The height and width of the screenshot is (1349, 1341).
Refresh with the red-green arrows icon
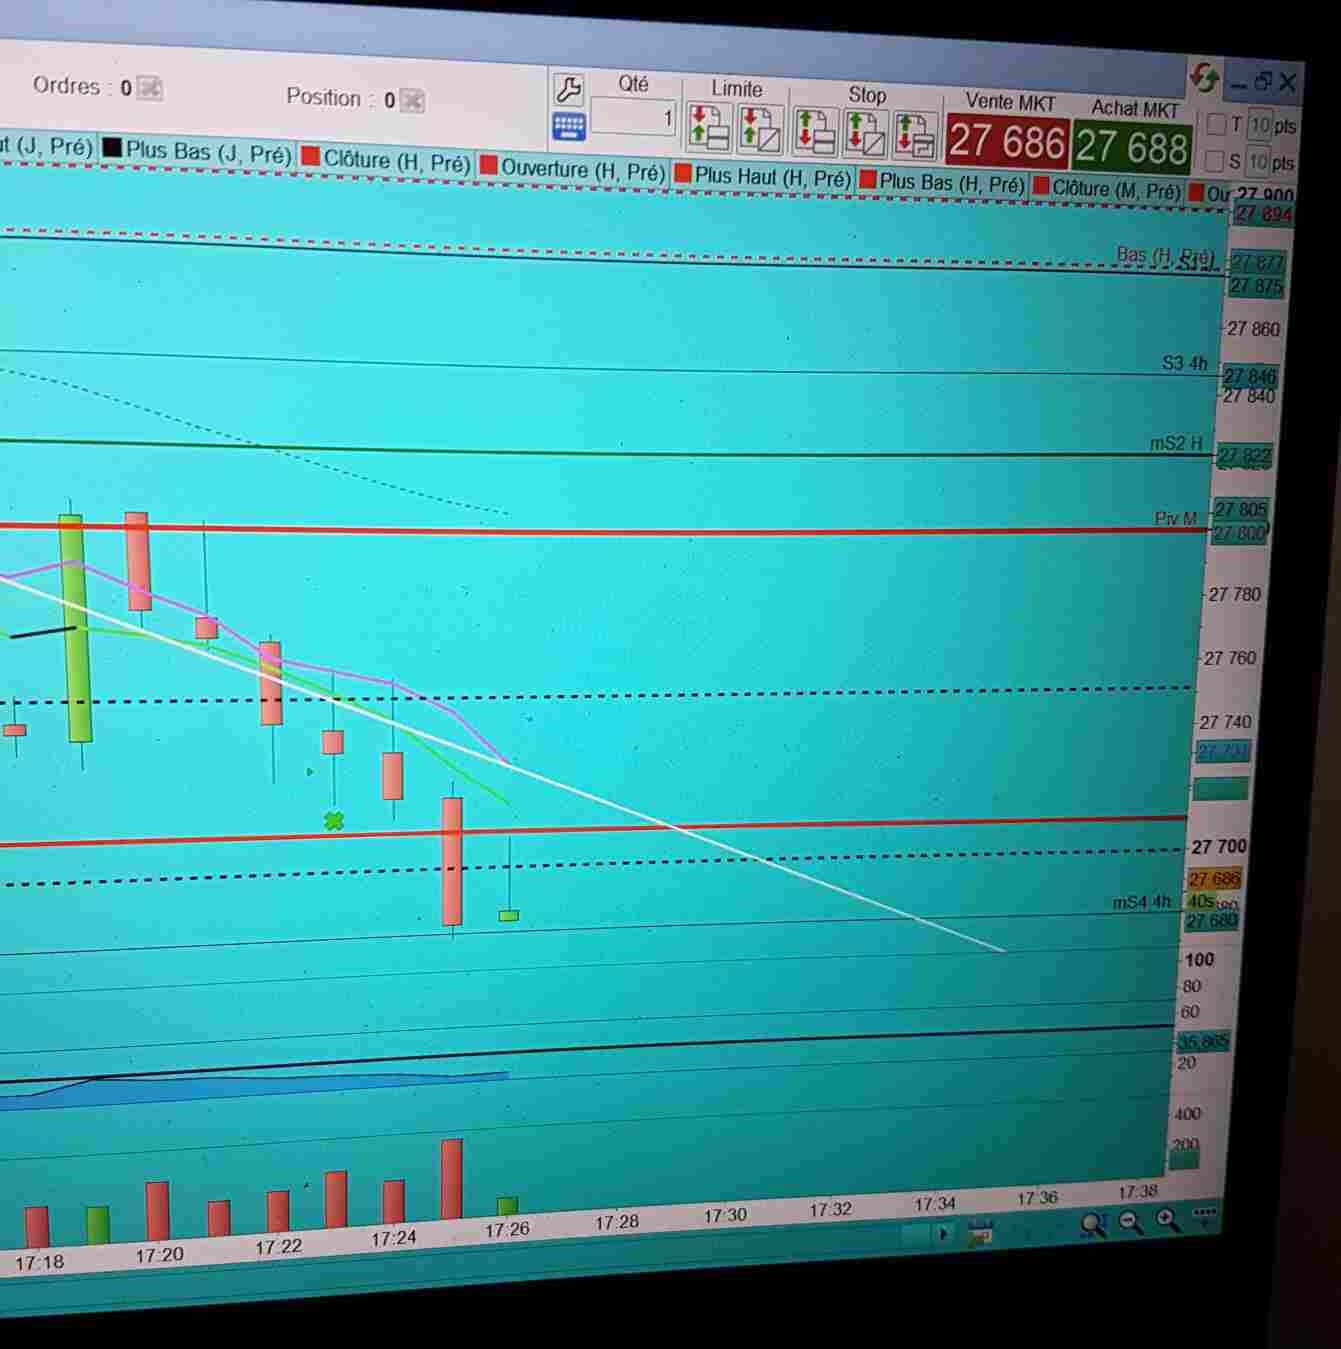point(1205,78)
